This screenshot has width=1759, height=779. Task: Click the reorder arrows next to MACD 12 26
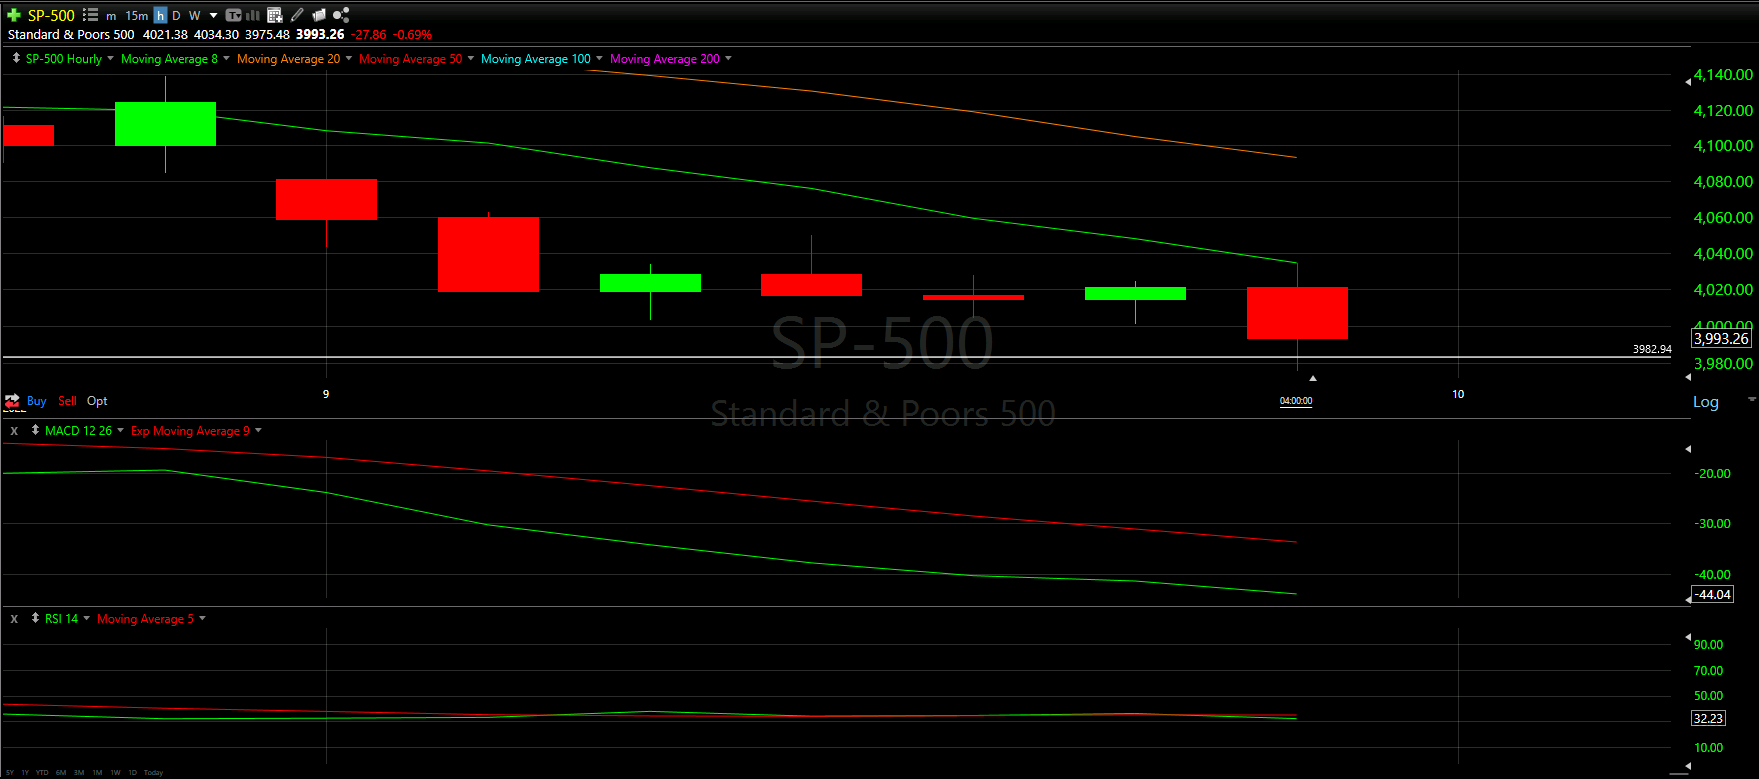[35, 430]
